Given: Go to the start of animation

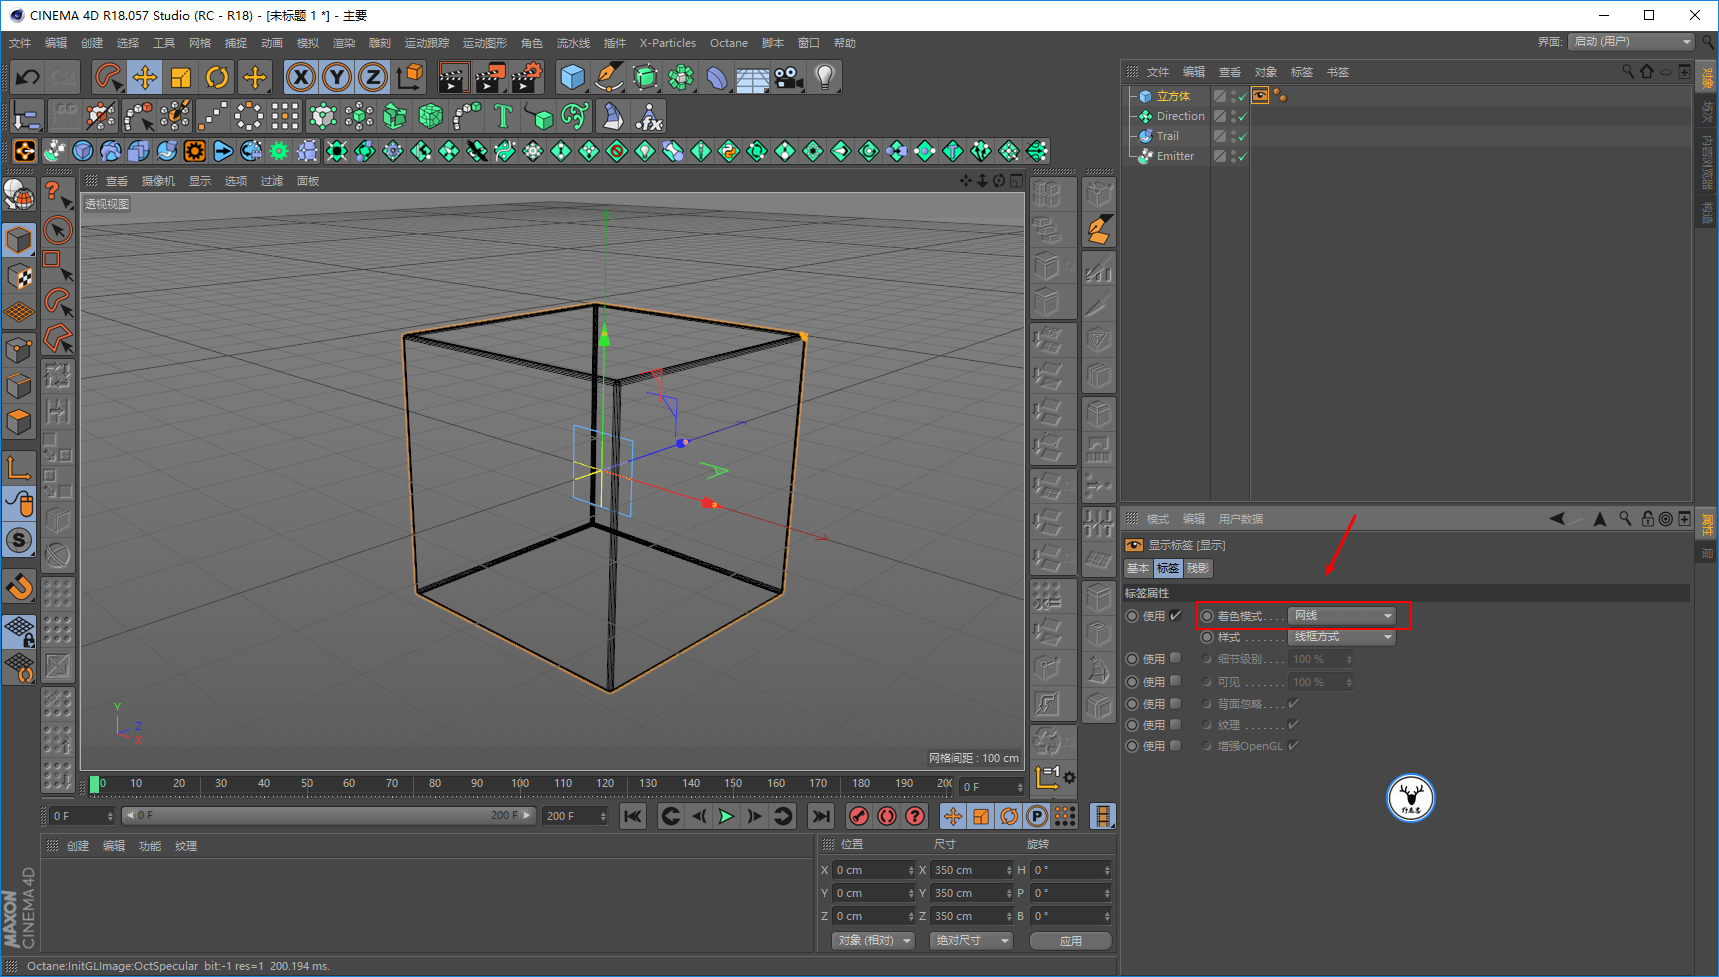Looking at the screenshot, I should (x=633, y=817).
